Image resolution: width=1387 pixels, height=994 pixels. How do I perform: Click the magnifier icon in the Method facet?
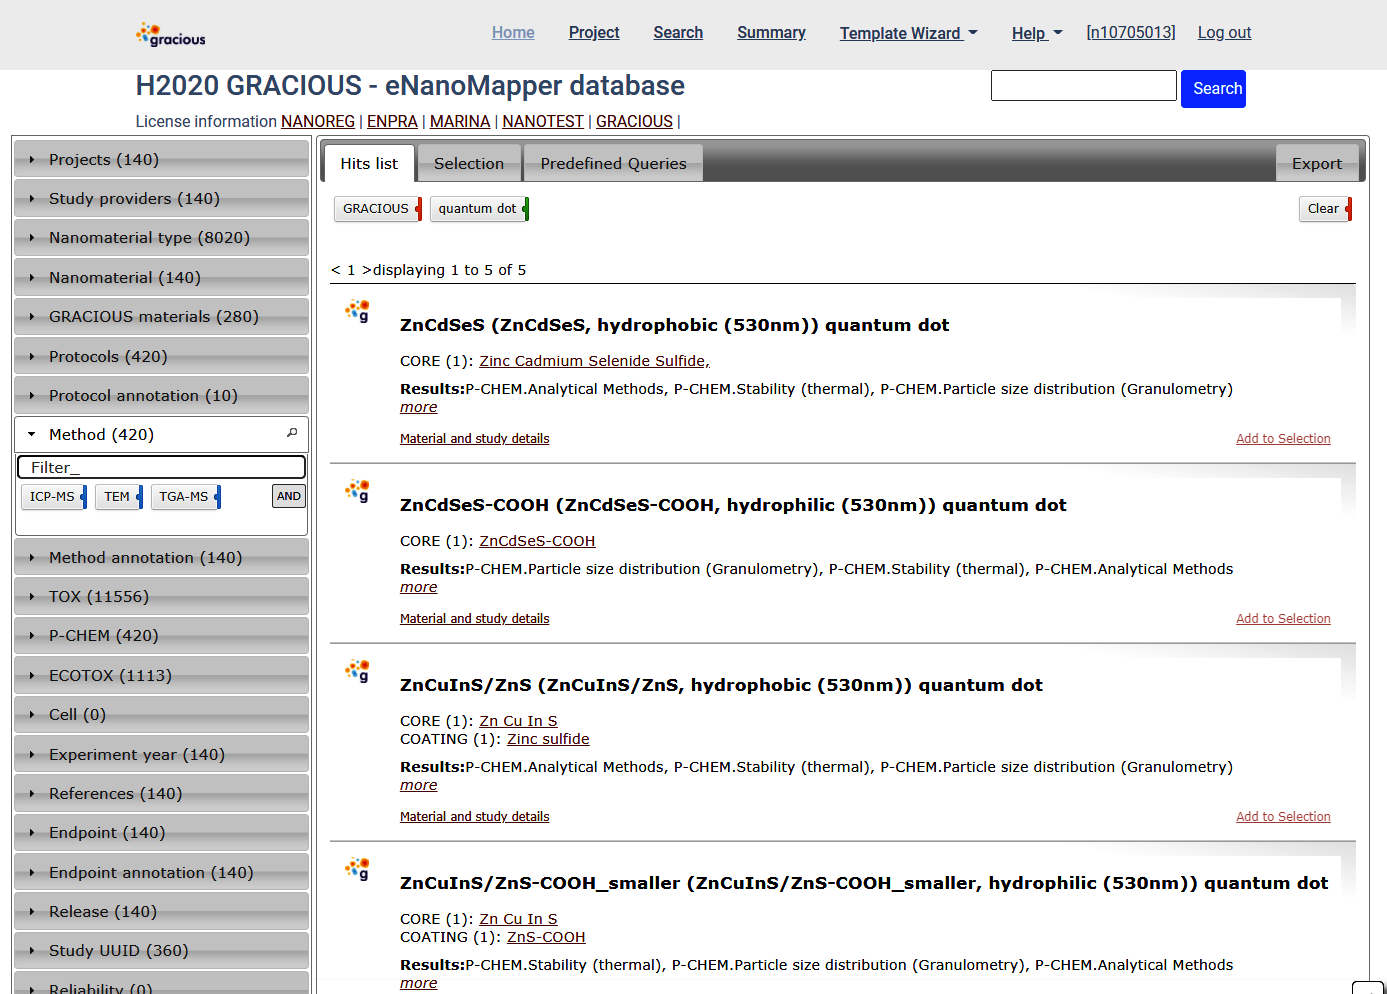click(292, 433)
